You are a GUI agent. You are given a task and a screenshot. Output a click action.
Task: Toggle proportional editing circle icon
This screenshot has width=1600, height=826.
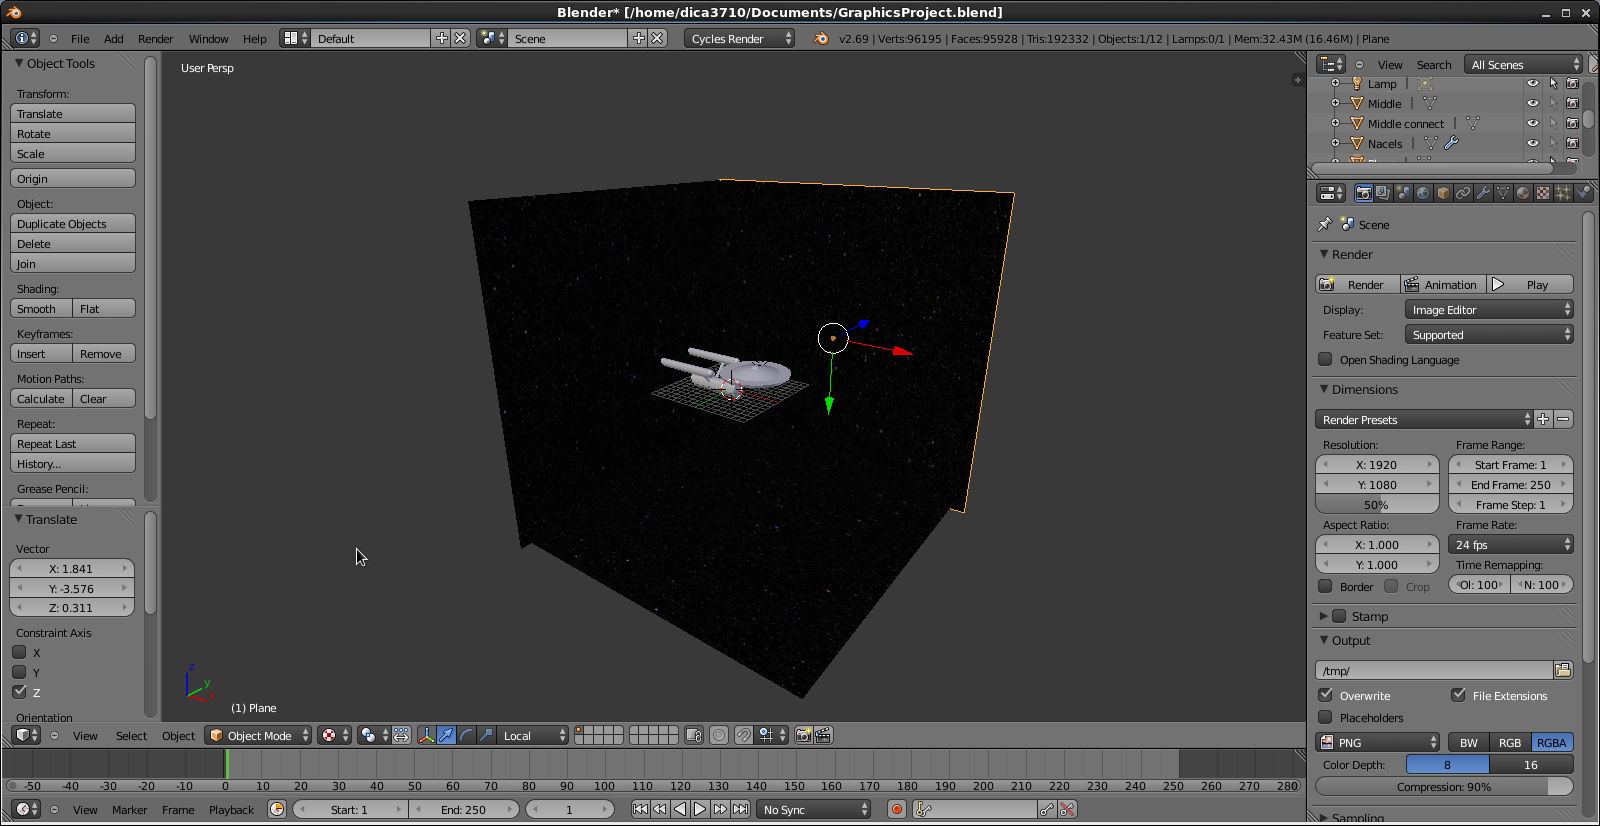click(x=719, y=735)
